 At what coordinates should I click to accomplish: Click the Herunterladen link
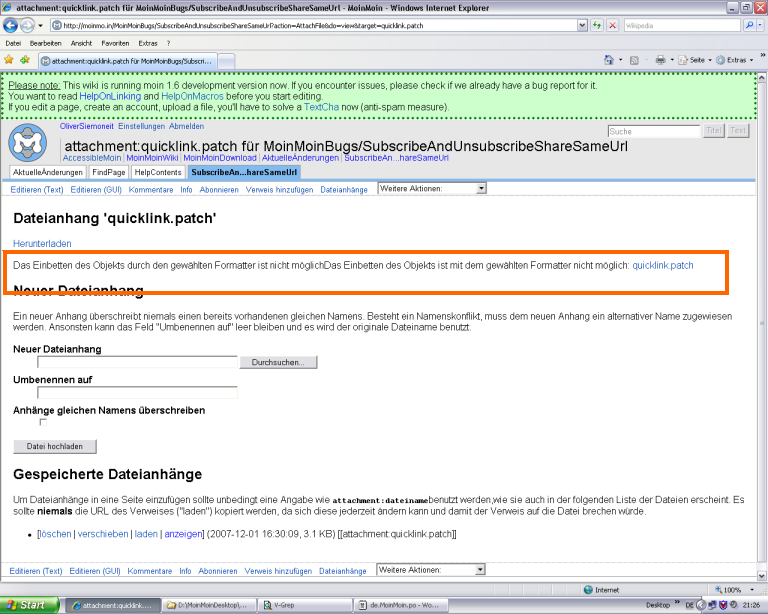point(42,243)
